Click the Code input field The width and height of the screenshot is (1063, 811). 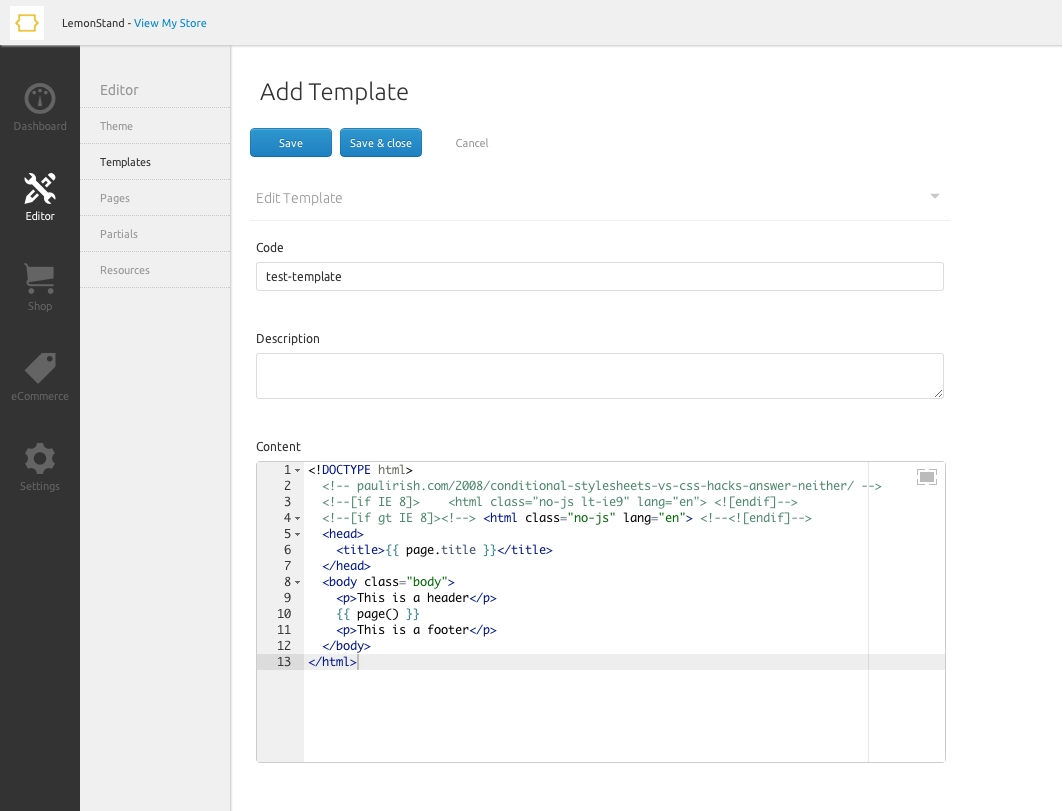click(600, 277)
